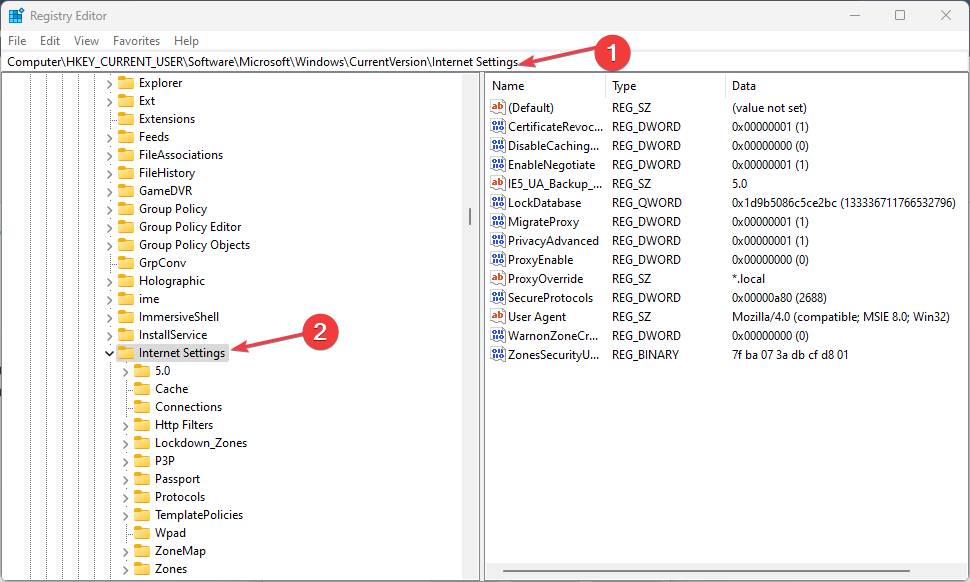The width and height of the screenshot is (970, 582).
Task: Expand the ZoneMap subkey
Action: pyautogui.click(x=126, y=552)
